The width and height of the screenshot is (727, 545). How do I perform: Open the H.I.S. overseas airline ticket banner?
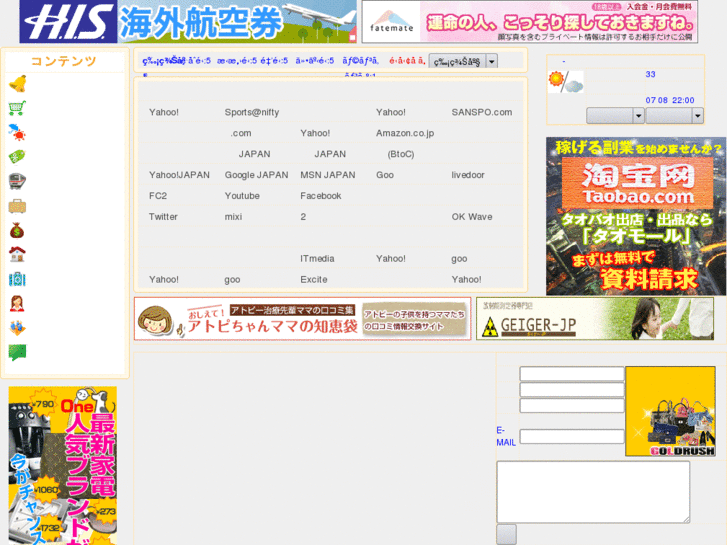pos(188,22)
